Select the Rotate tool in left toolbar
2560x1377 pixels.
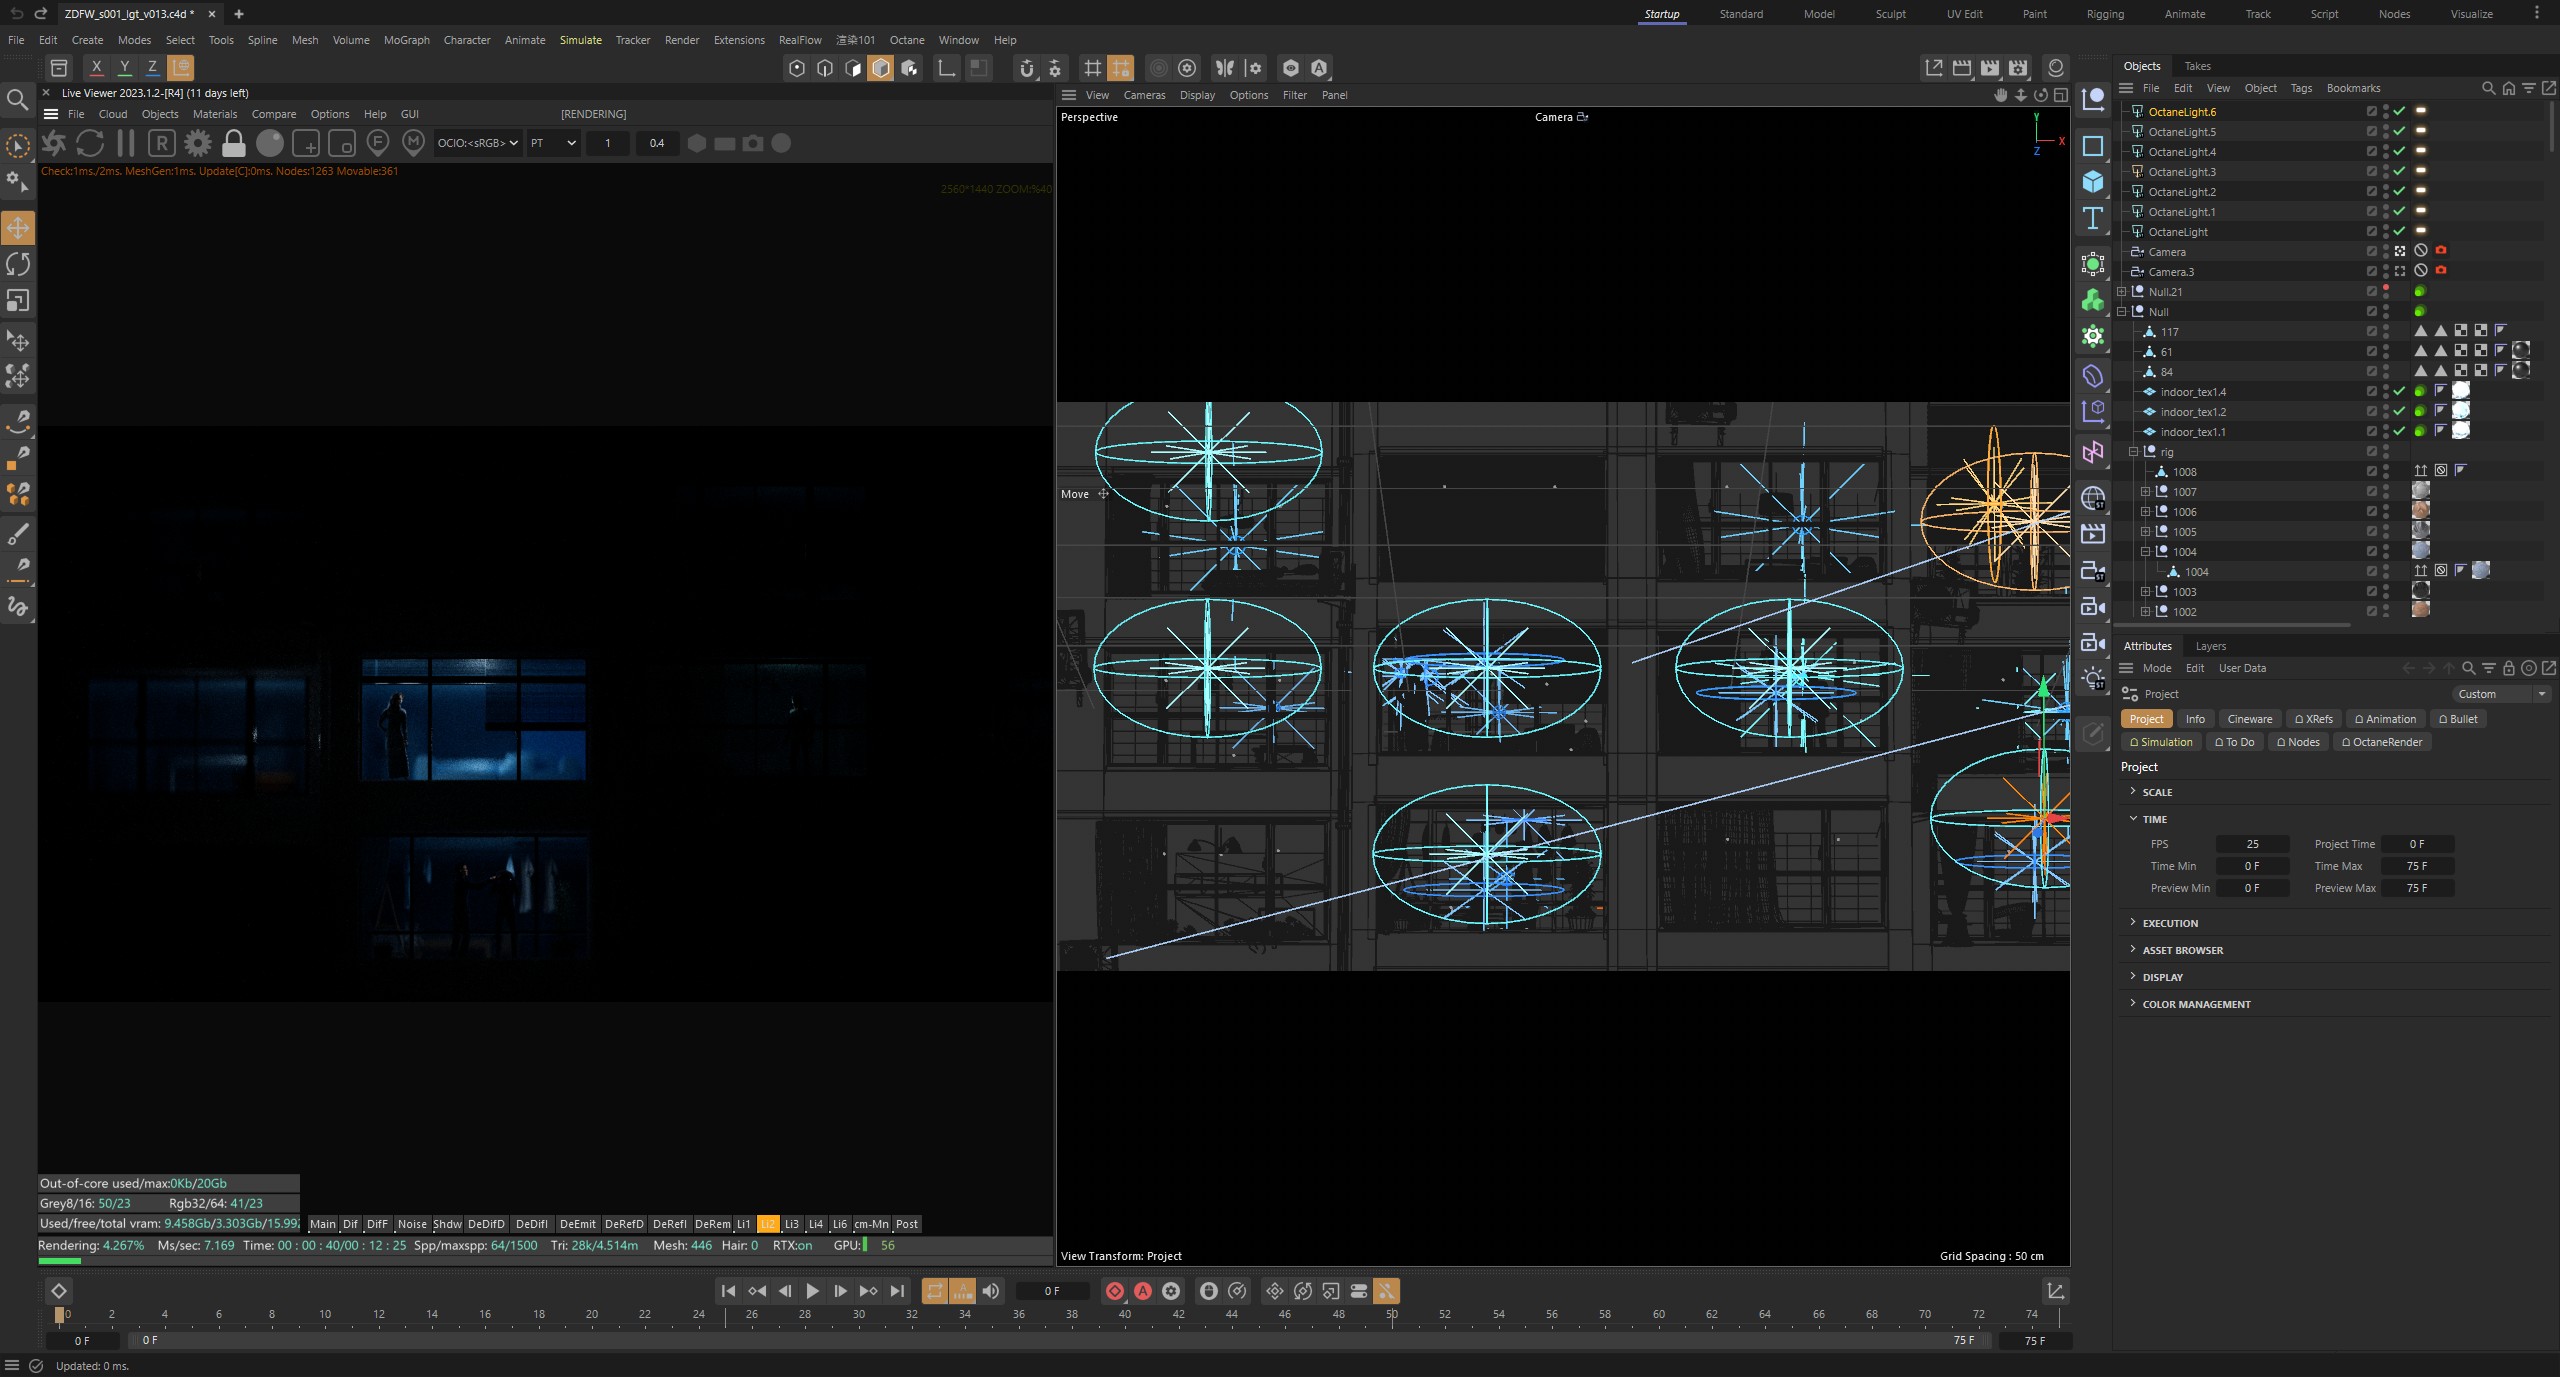point(18,264)
